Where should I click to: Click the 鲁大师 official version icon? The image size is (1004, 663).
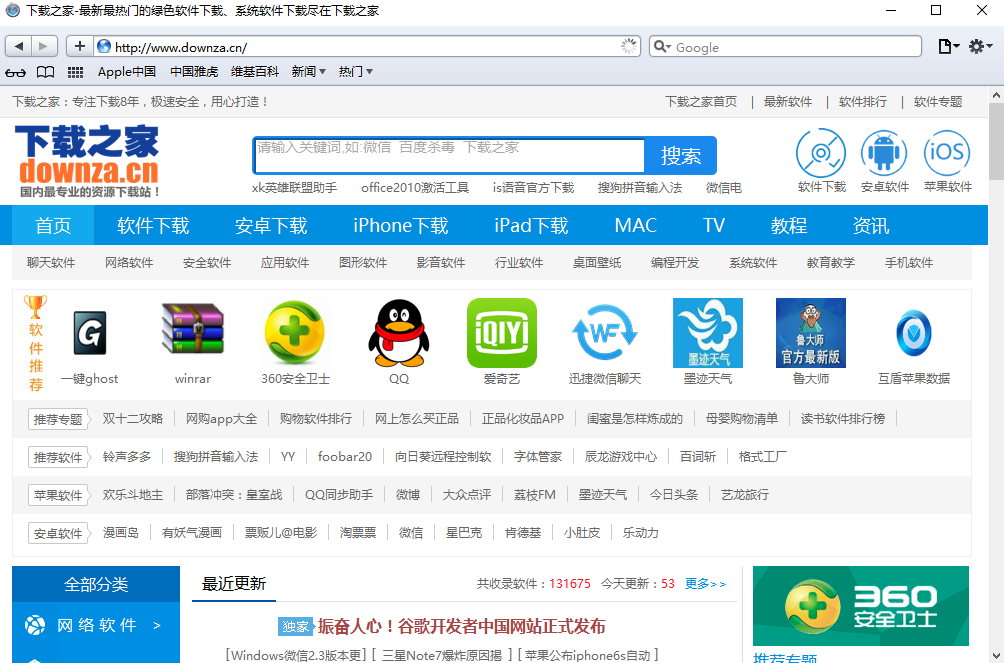(x=810, y=333)
